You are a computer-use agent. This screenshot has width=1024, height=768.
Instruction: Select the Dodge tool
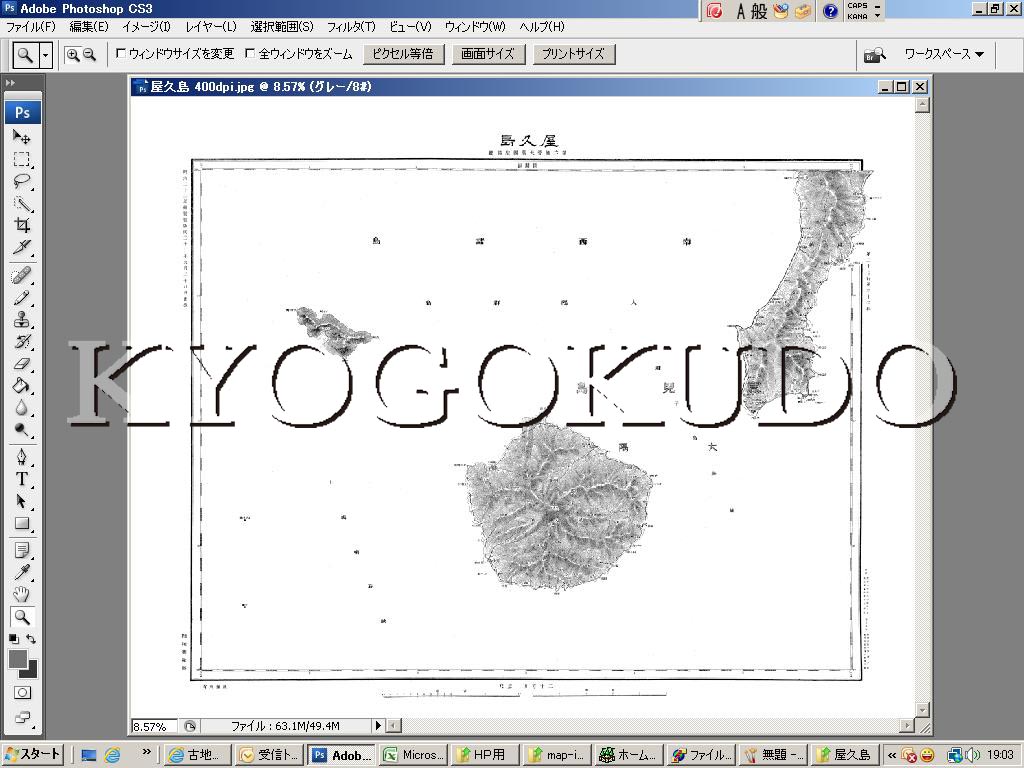pos(22,430)
